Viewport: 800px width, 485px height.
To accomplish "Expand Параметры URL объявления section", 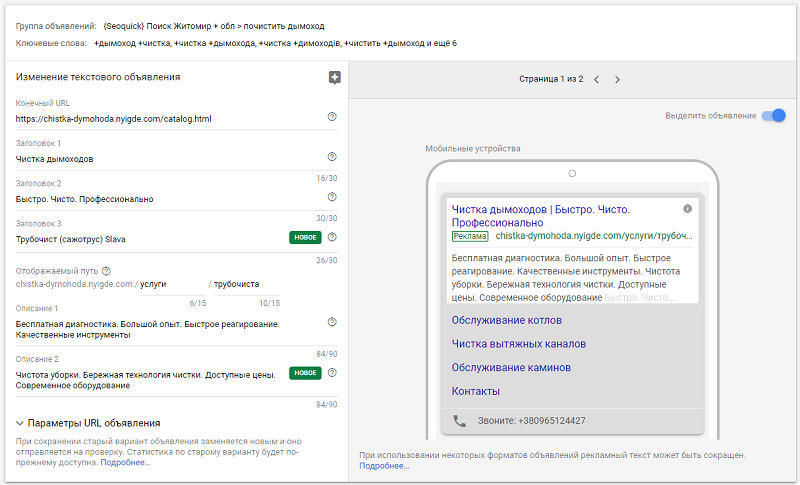I will pyautogui.click(x=88, y=423).
